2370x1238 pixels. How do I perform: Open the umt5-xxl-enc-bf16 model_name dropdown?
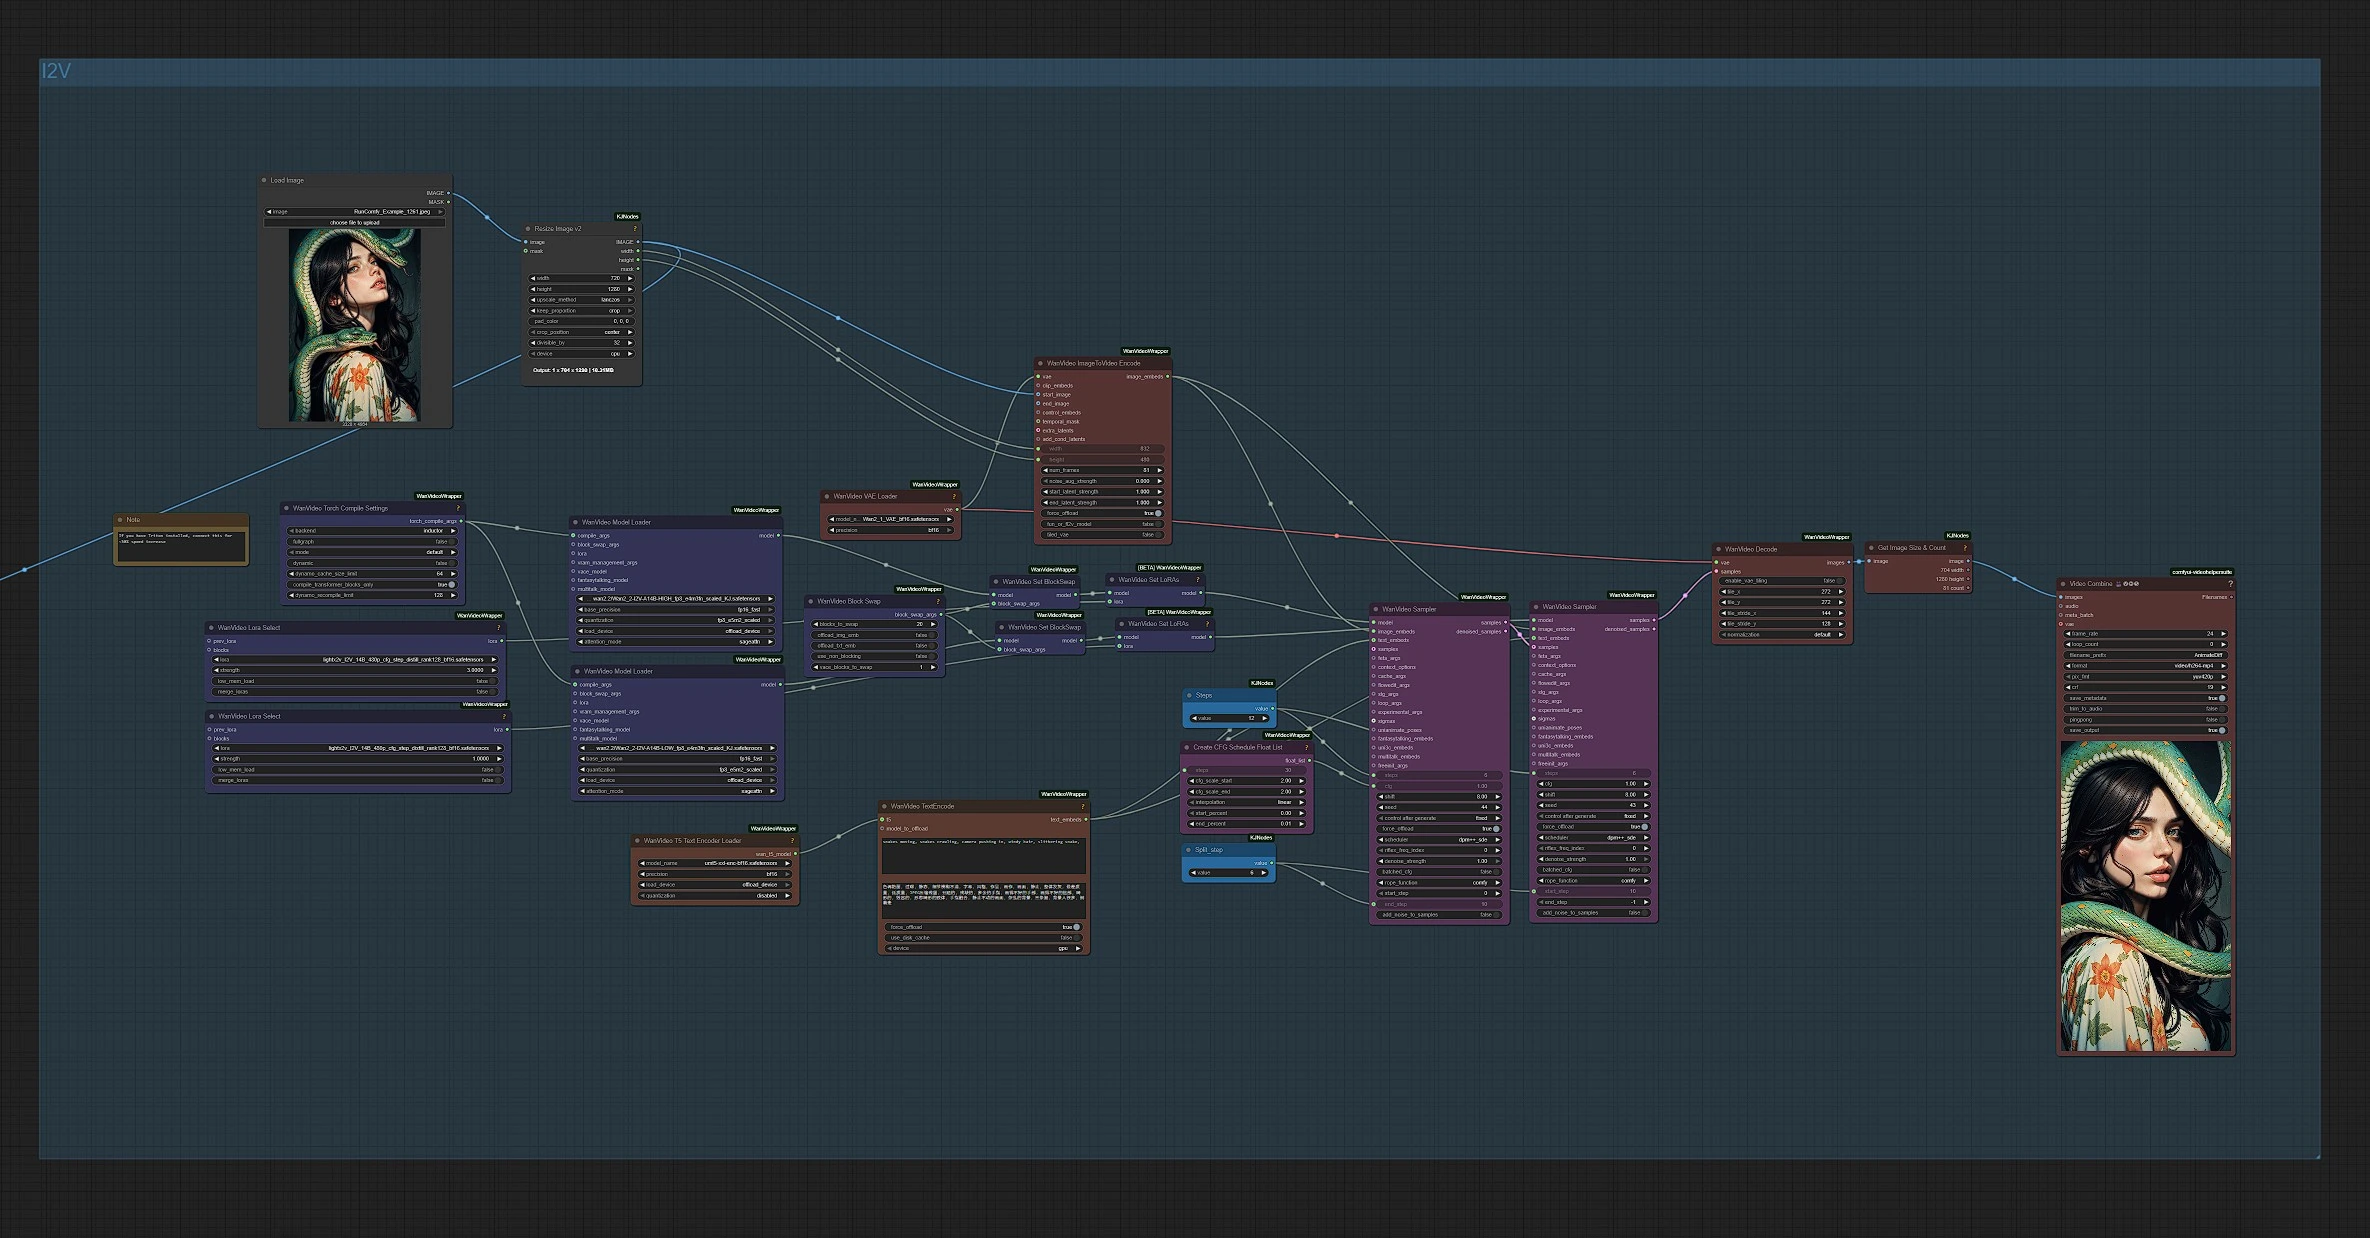pos(715,863)
